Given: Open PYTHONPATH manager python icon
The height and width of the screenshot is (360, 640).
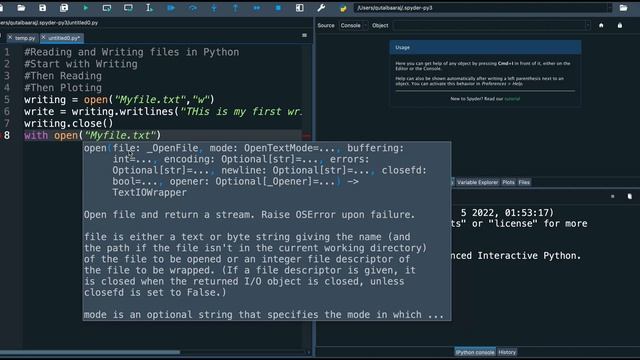Looking at the screenshot, I should pos(343,8).
